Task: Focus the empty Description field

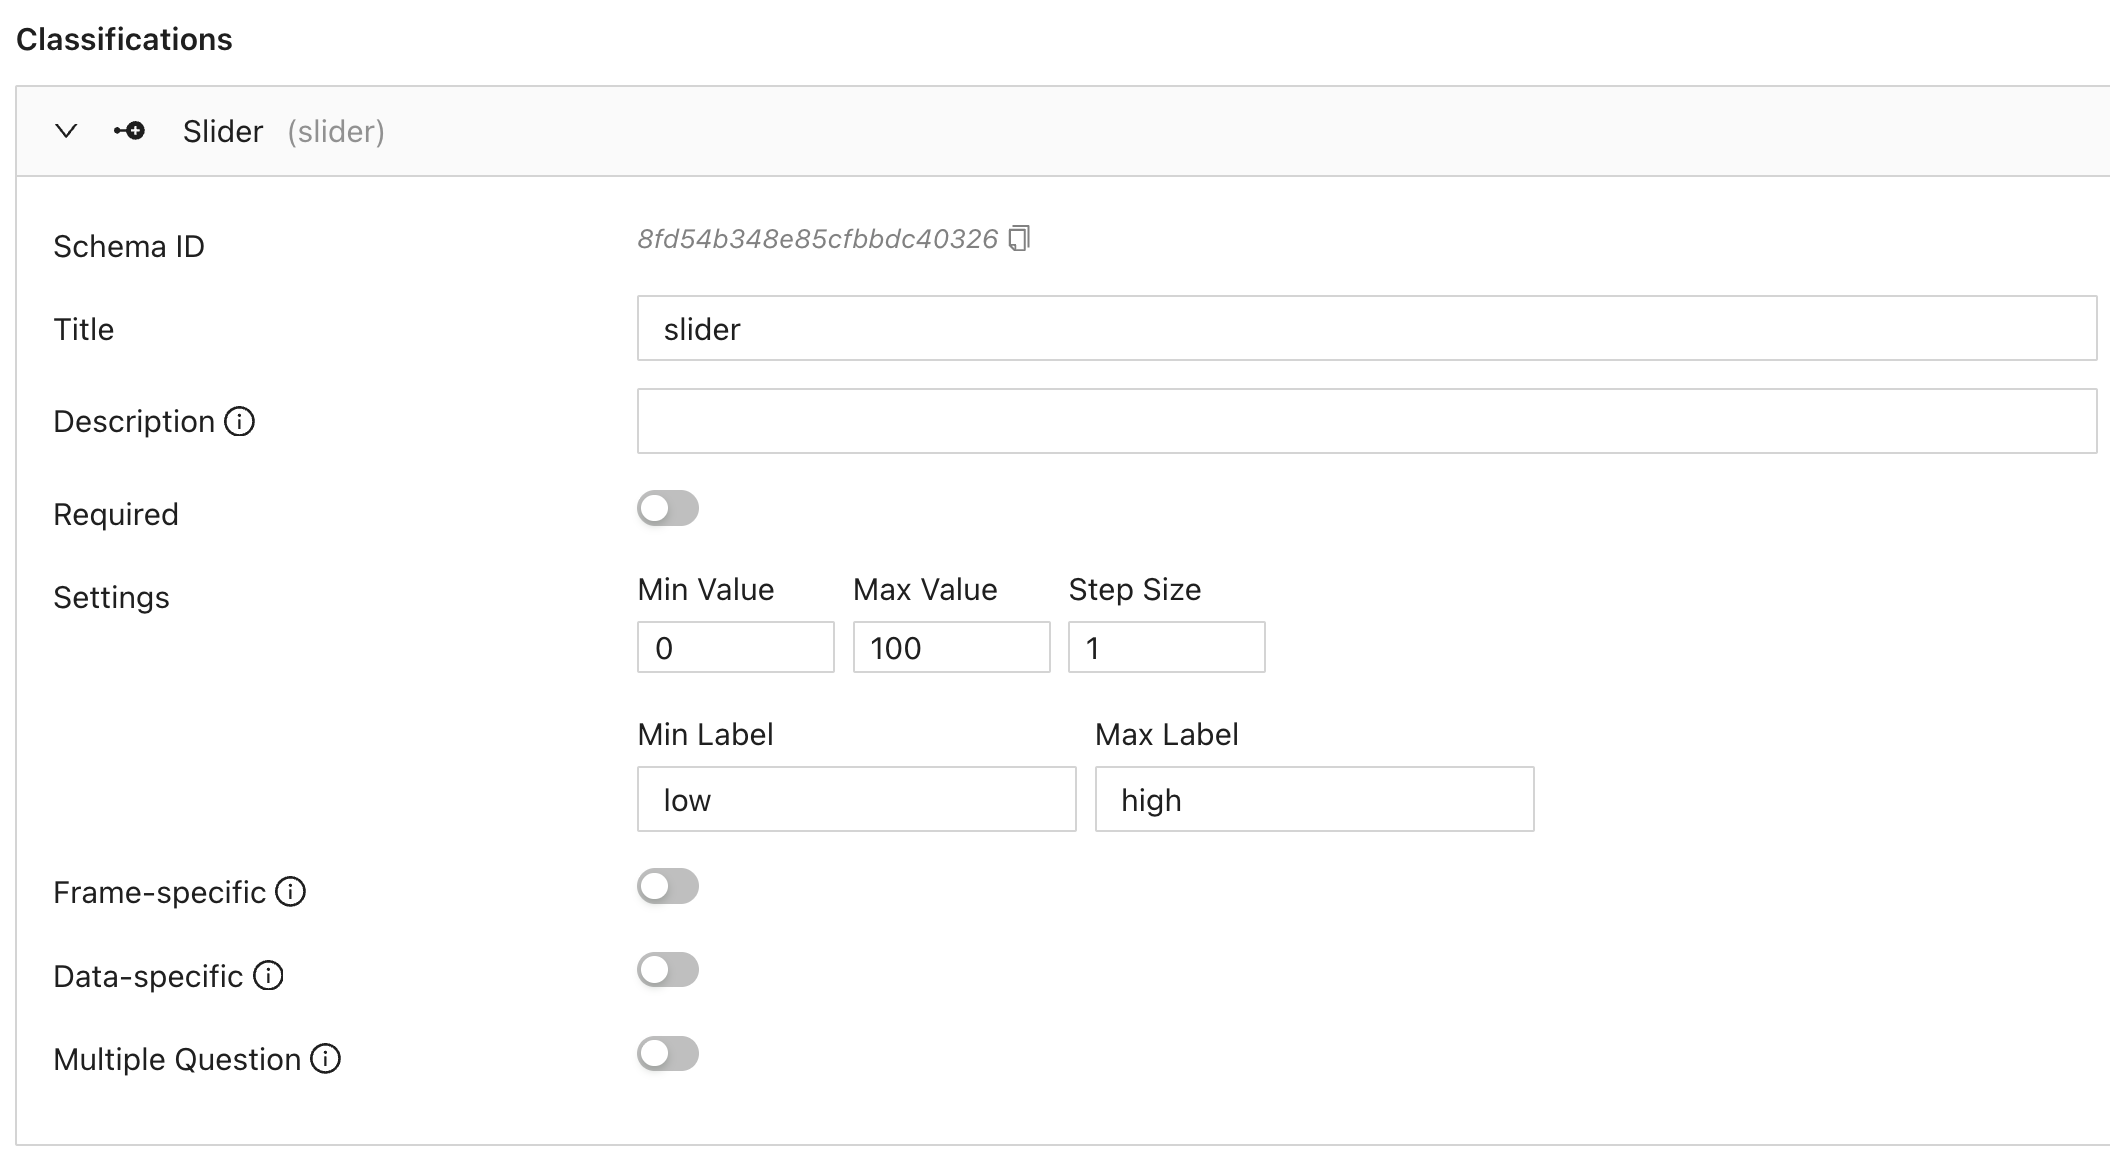Action: tap(1367, 421)
